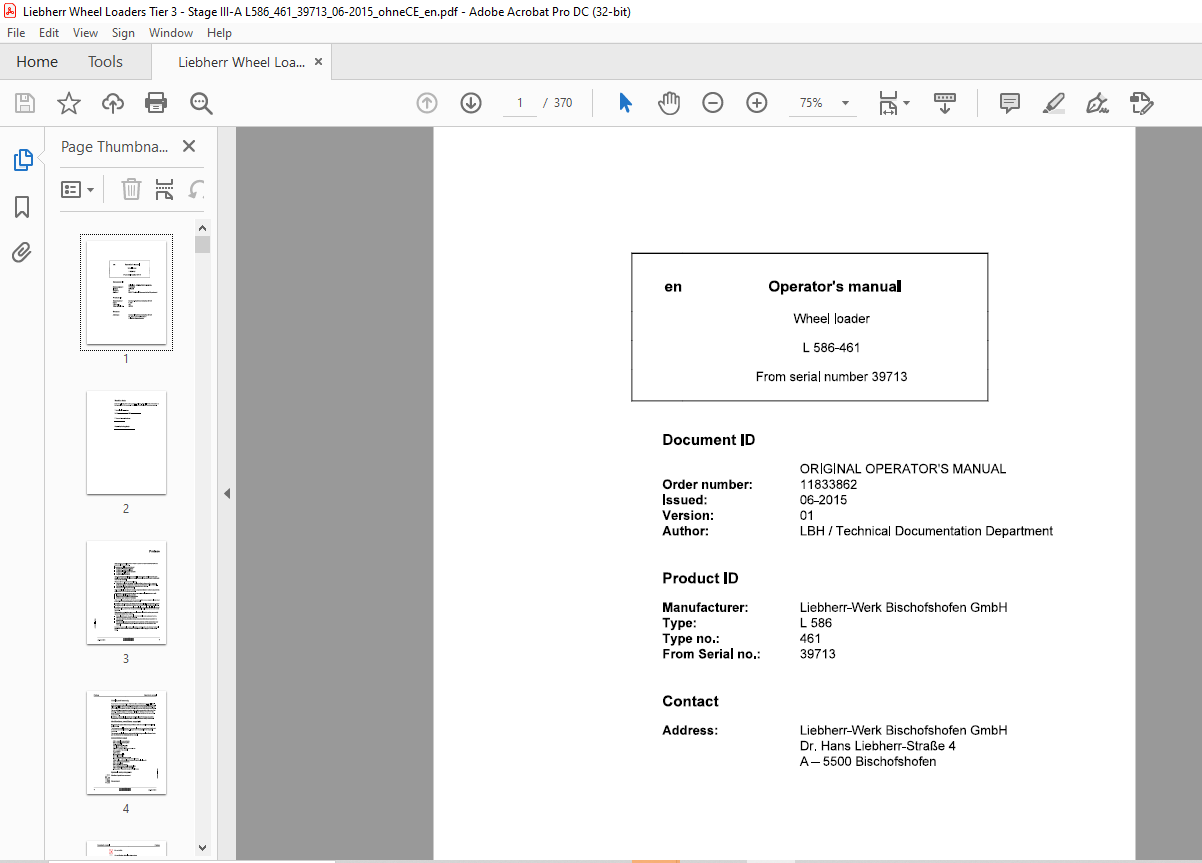1202x863 pixels.
Task: Delete selected page with trash icon
Action: [131, 189]
